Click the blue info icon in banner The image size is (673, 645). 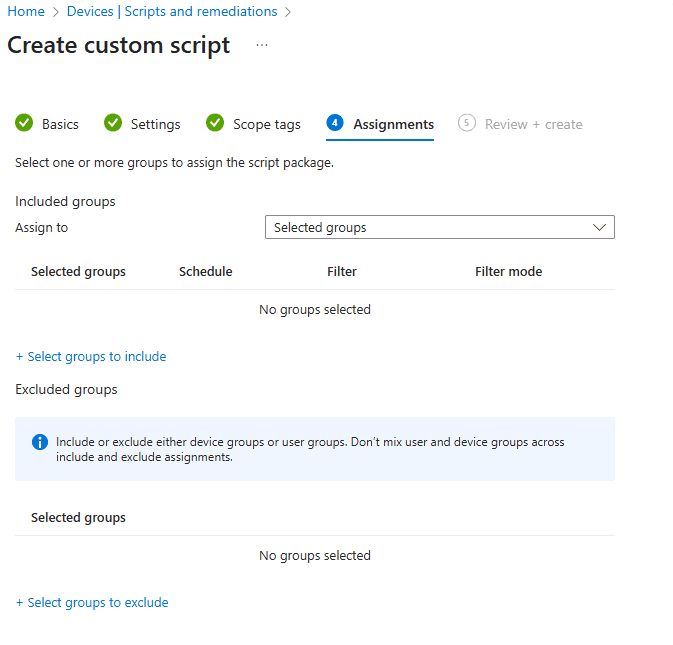(40, 442)
